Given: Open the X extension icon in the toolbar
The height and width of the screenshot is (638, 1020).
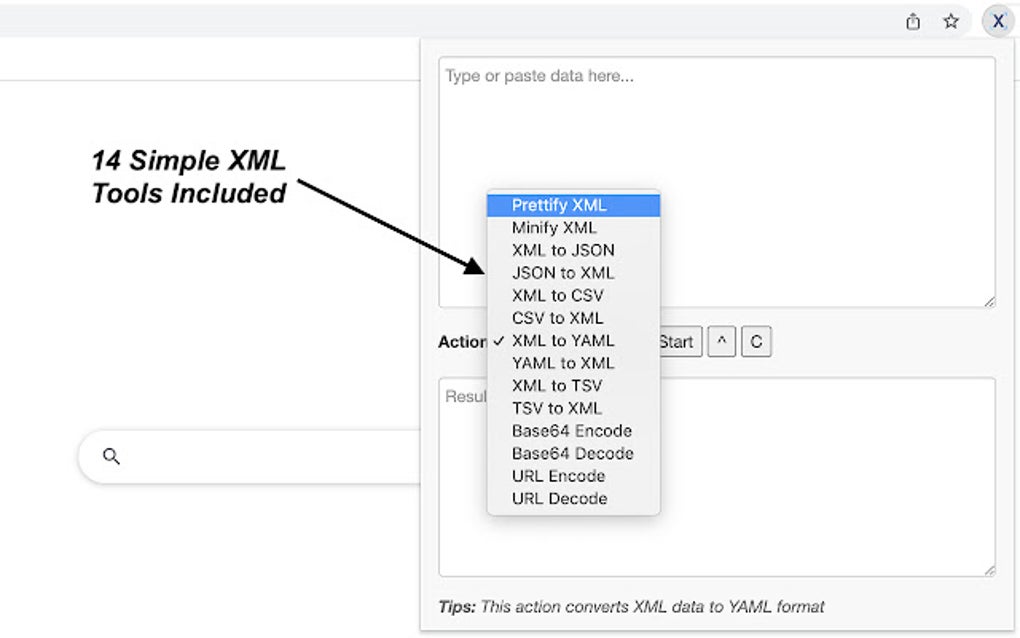Looking at the screenshot, I should point(998,21).
